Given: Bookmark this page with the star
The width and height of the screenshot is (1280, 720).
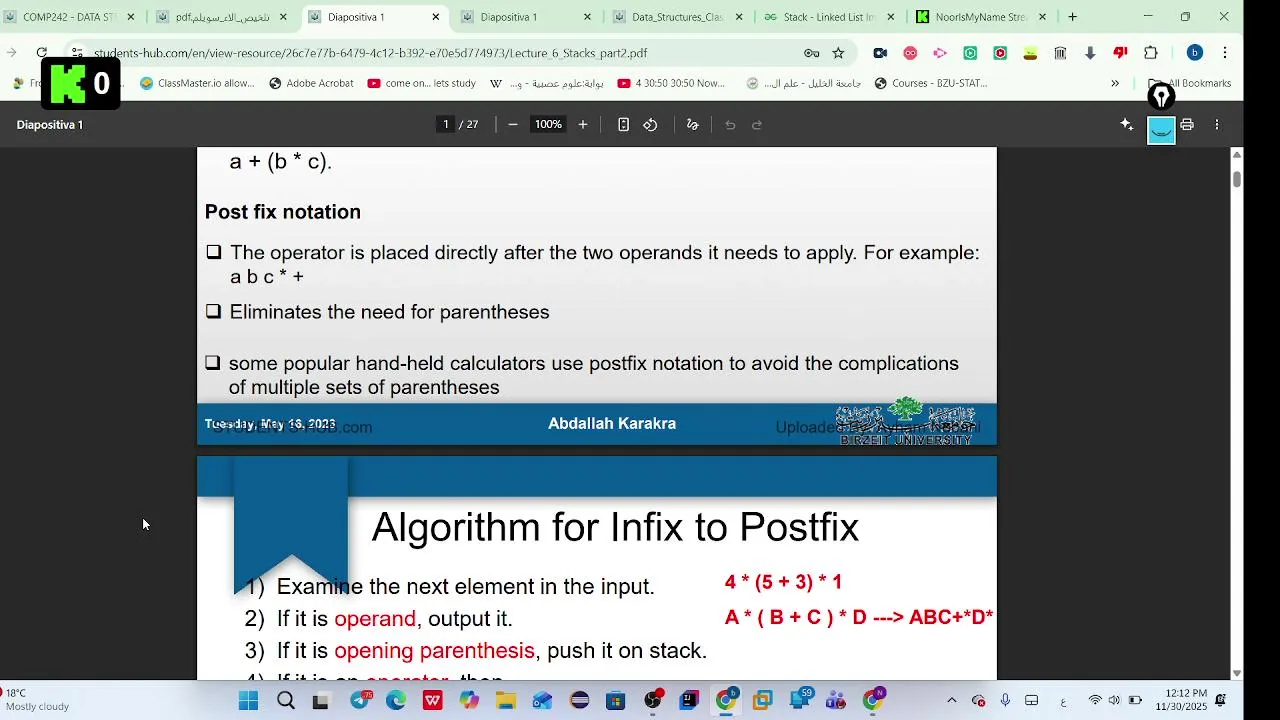Looking at the screenshot, I should [x=838, y=53].
